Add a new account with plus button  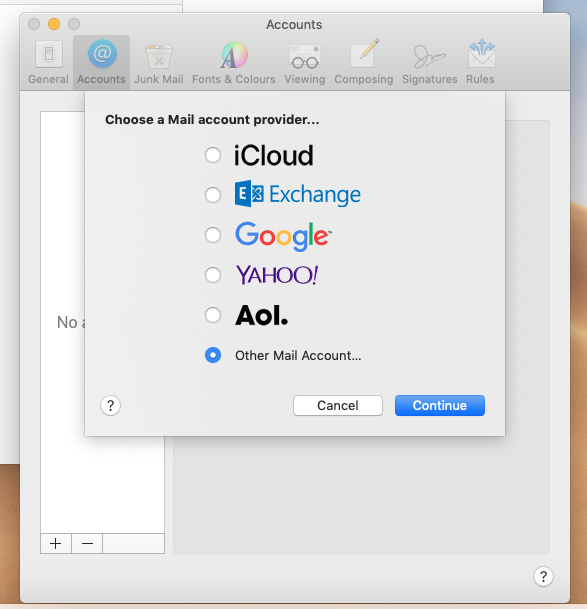click(x=56, y=543)
